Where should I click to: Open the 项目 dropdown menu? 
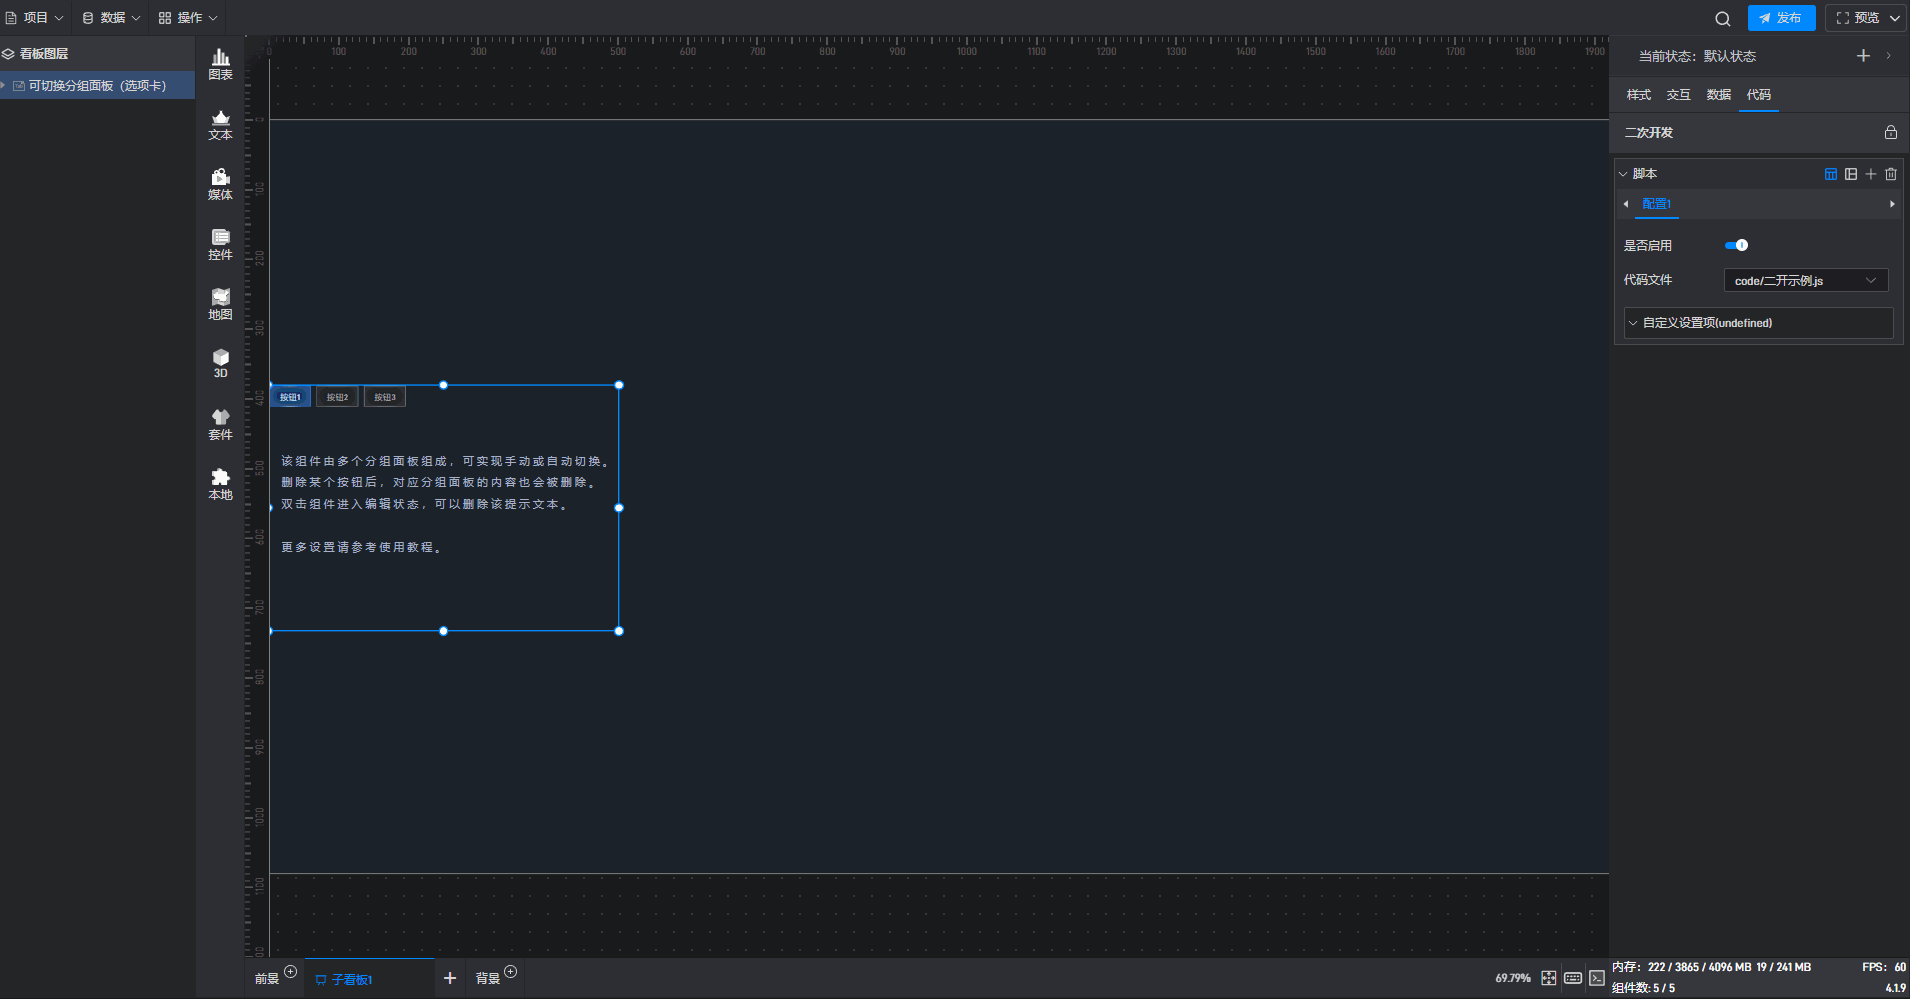(x=35, y=18)
